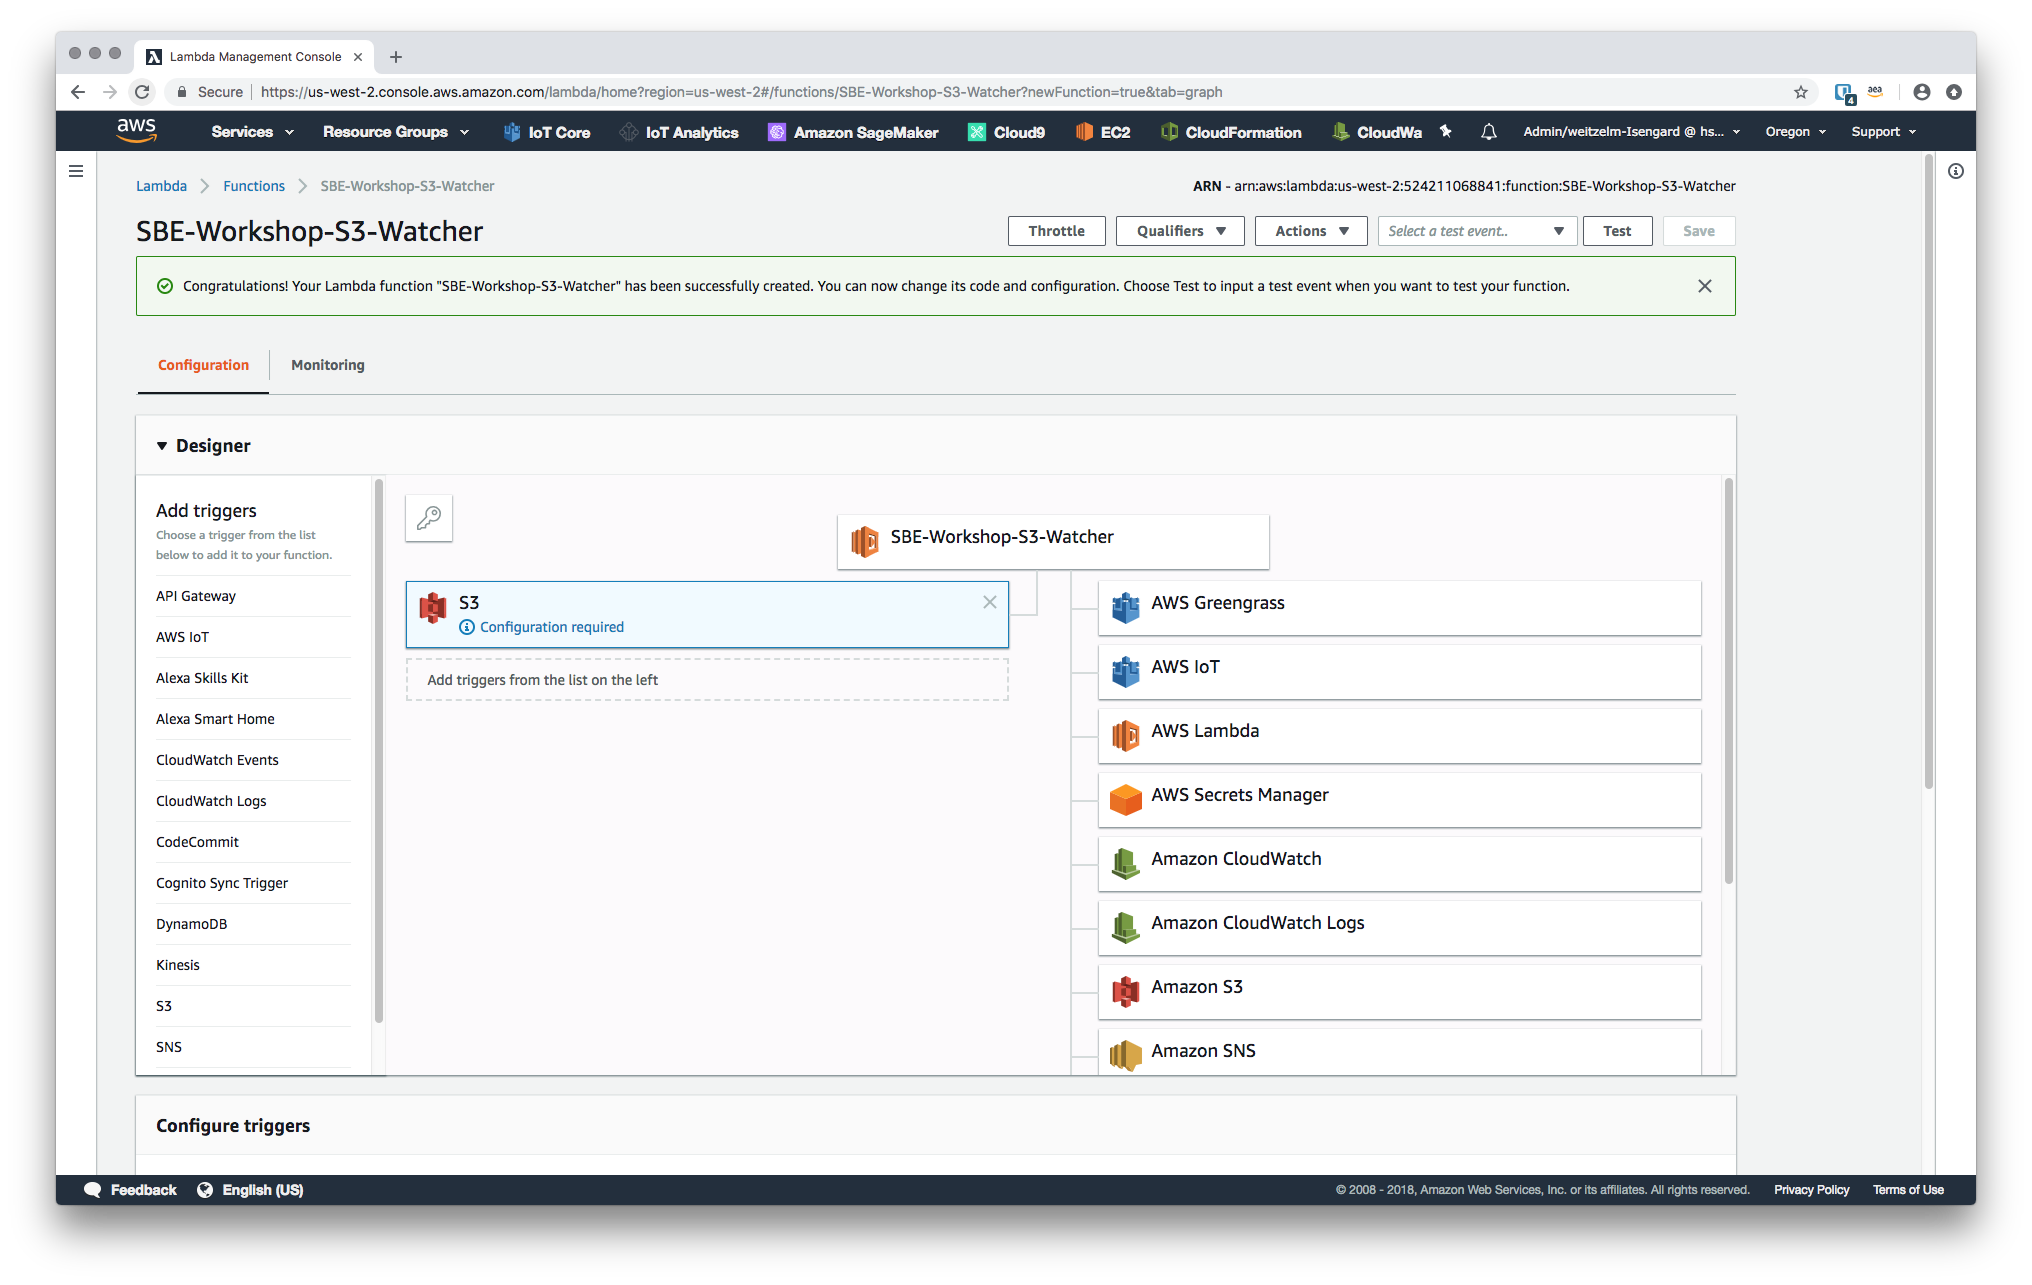
Task: Dismiss the success banner with the X
Action: 1705,286
